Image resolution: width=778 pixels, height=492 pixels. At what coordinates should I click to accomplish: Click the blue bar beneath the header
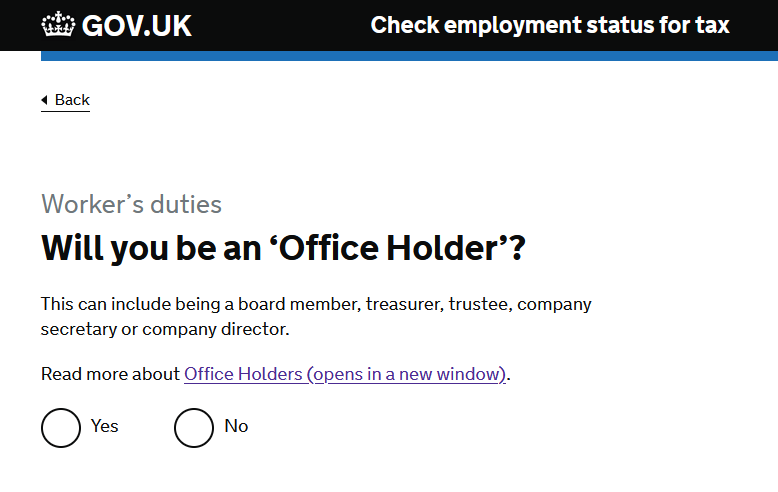[x=409, y=56]
